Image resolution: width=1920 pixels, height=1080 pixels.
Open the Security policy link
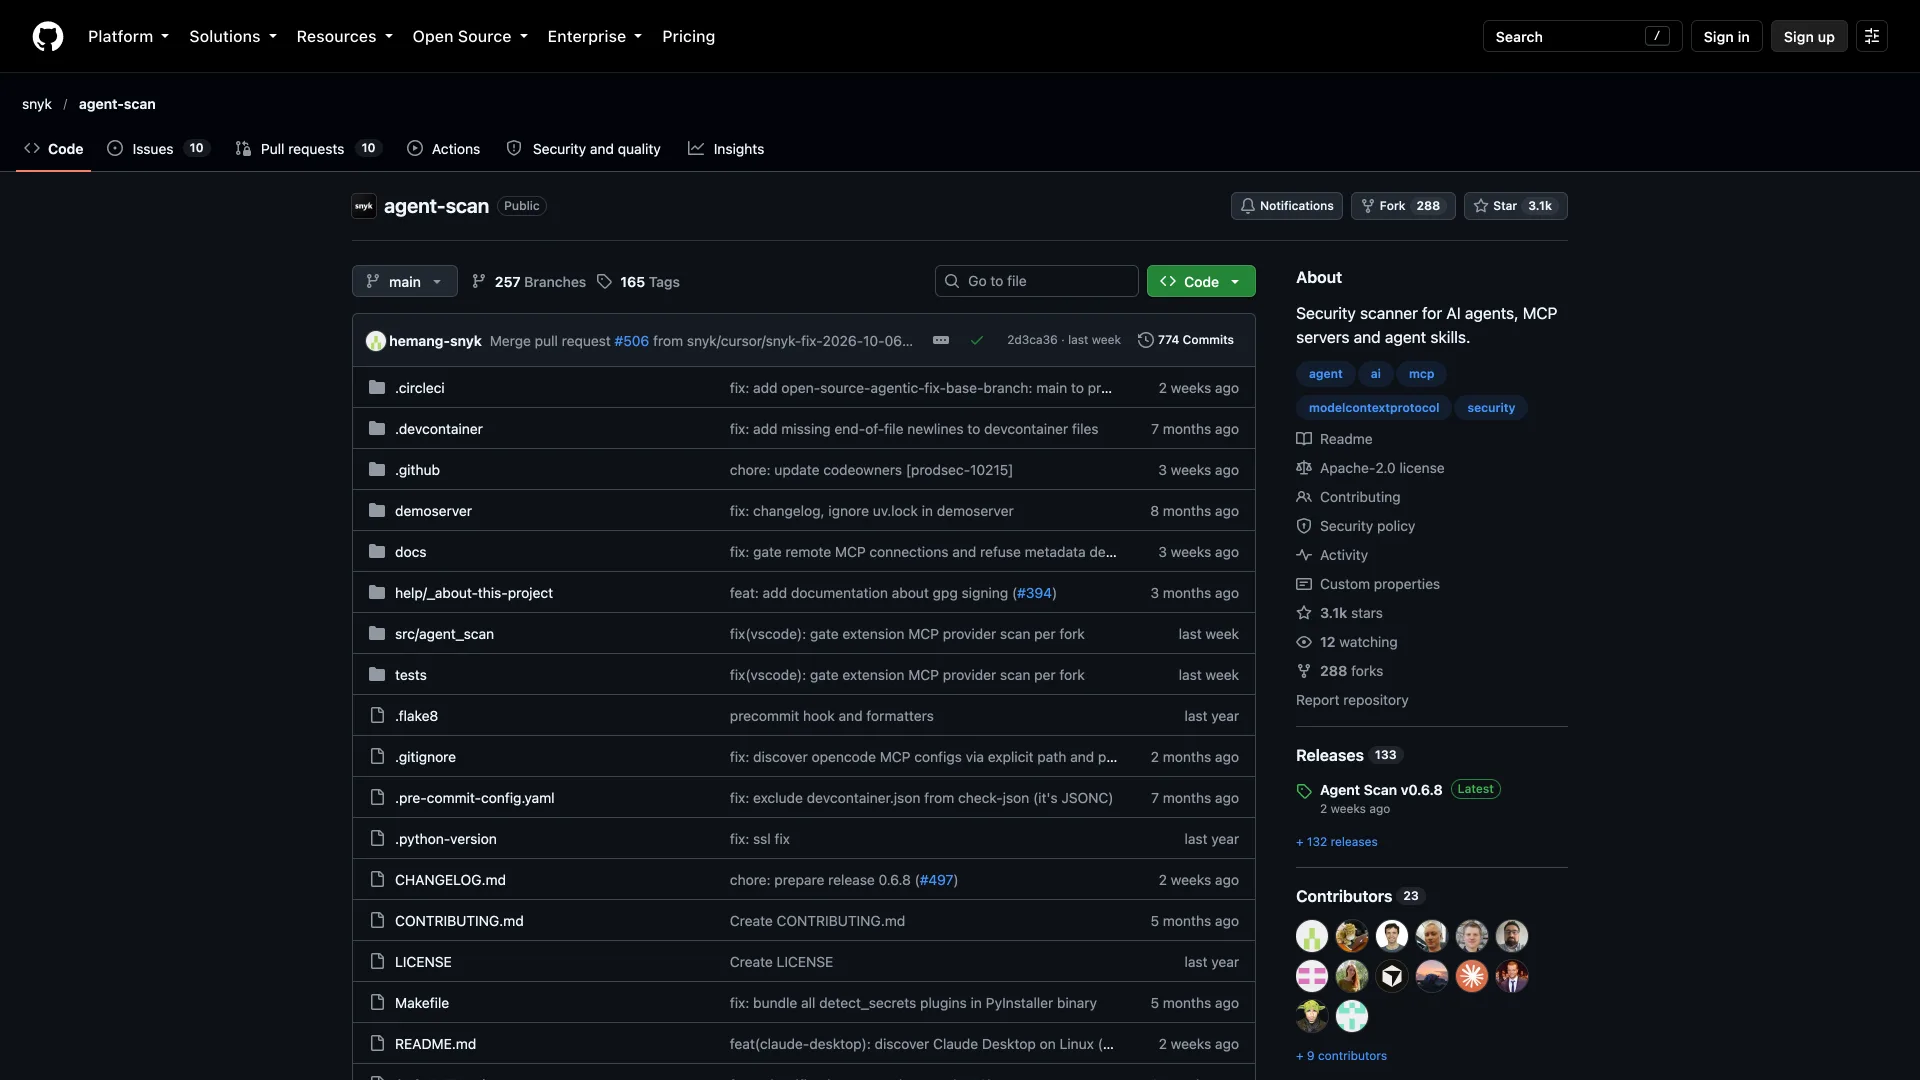pos(1356,526)
